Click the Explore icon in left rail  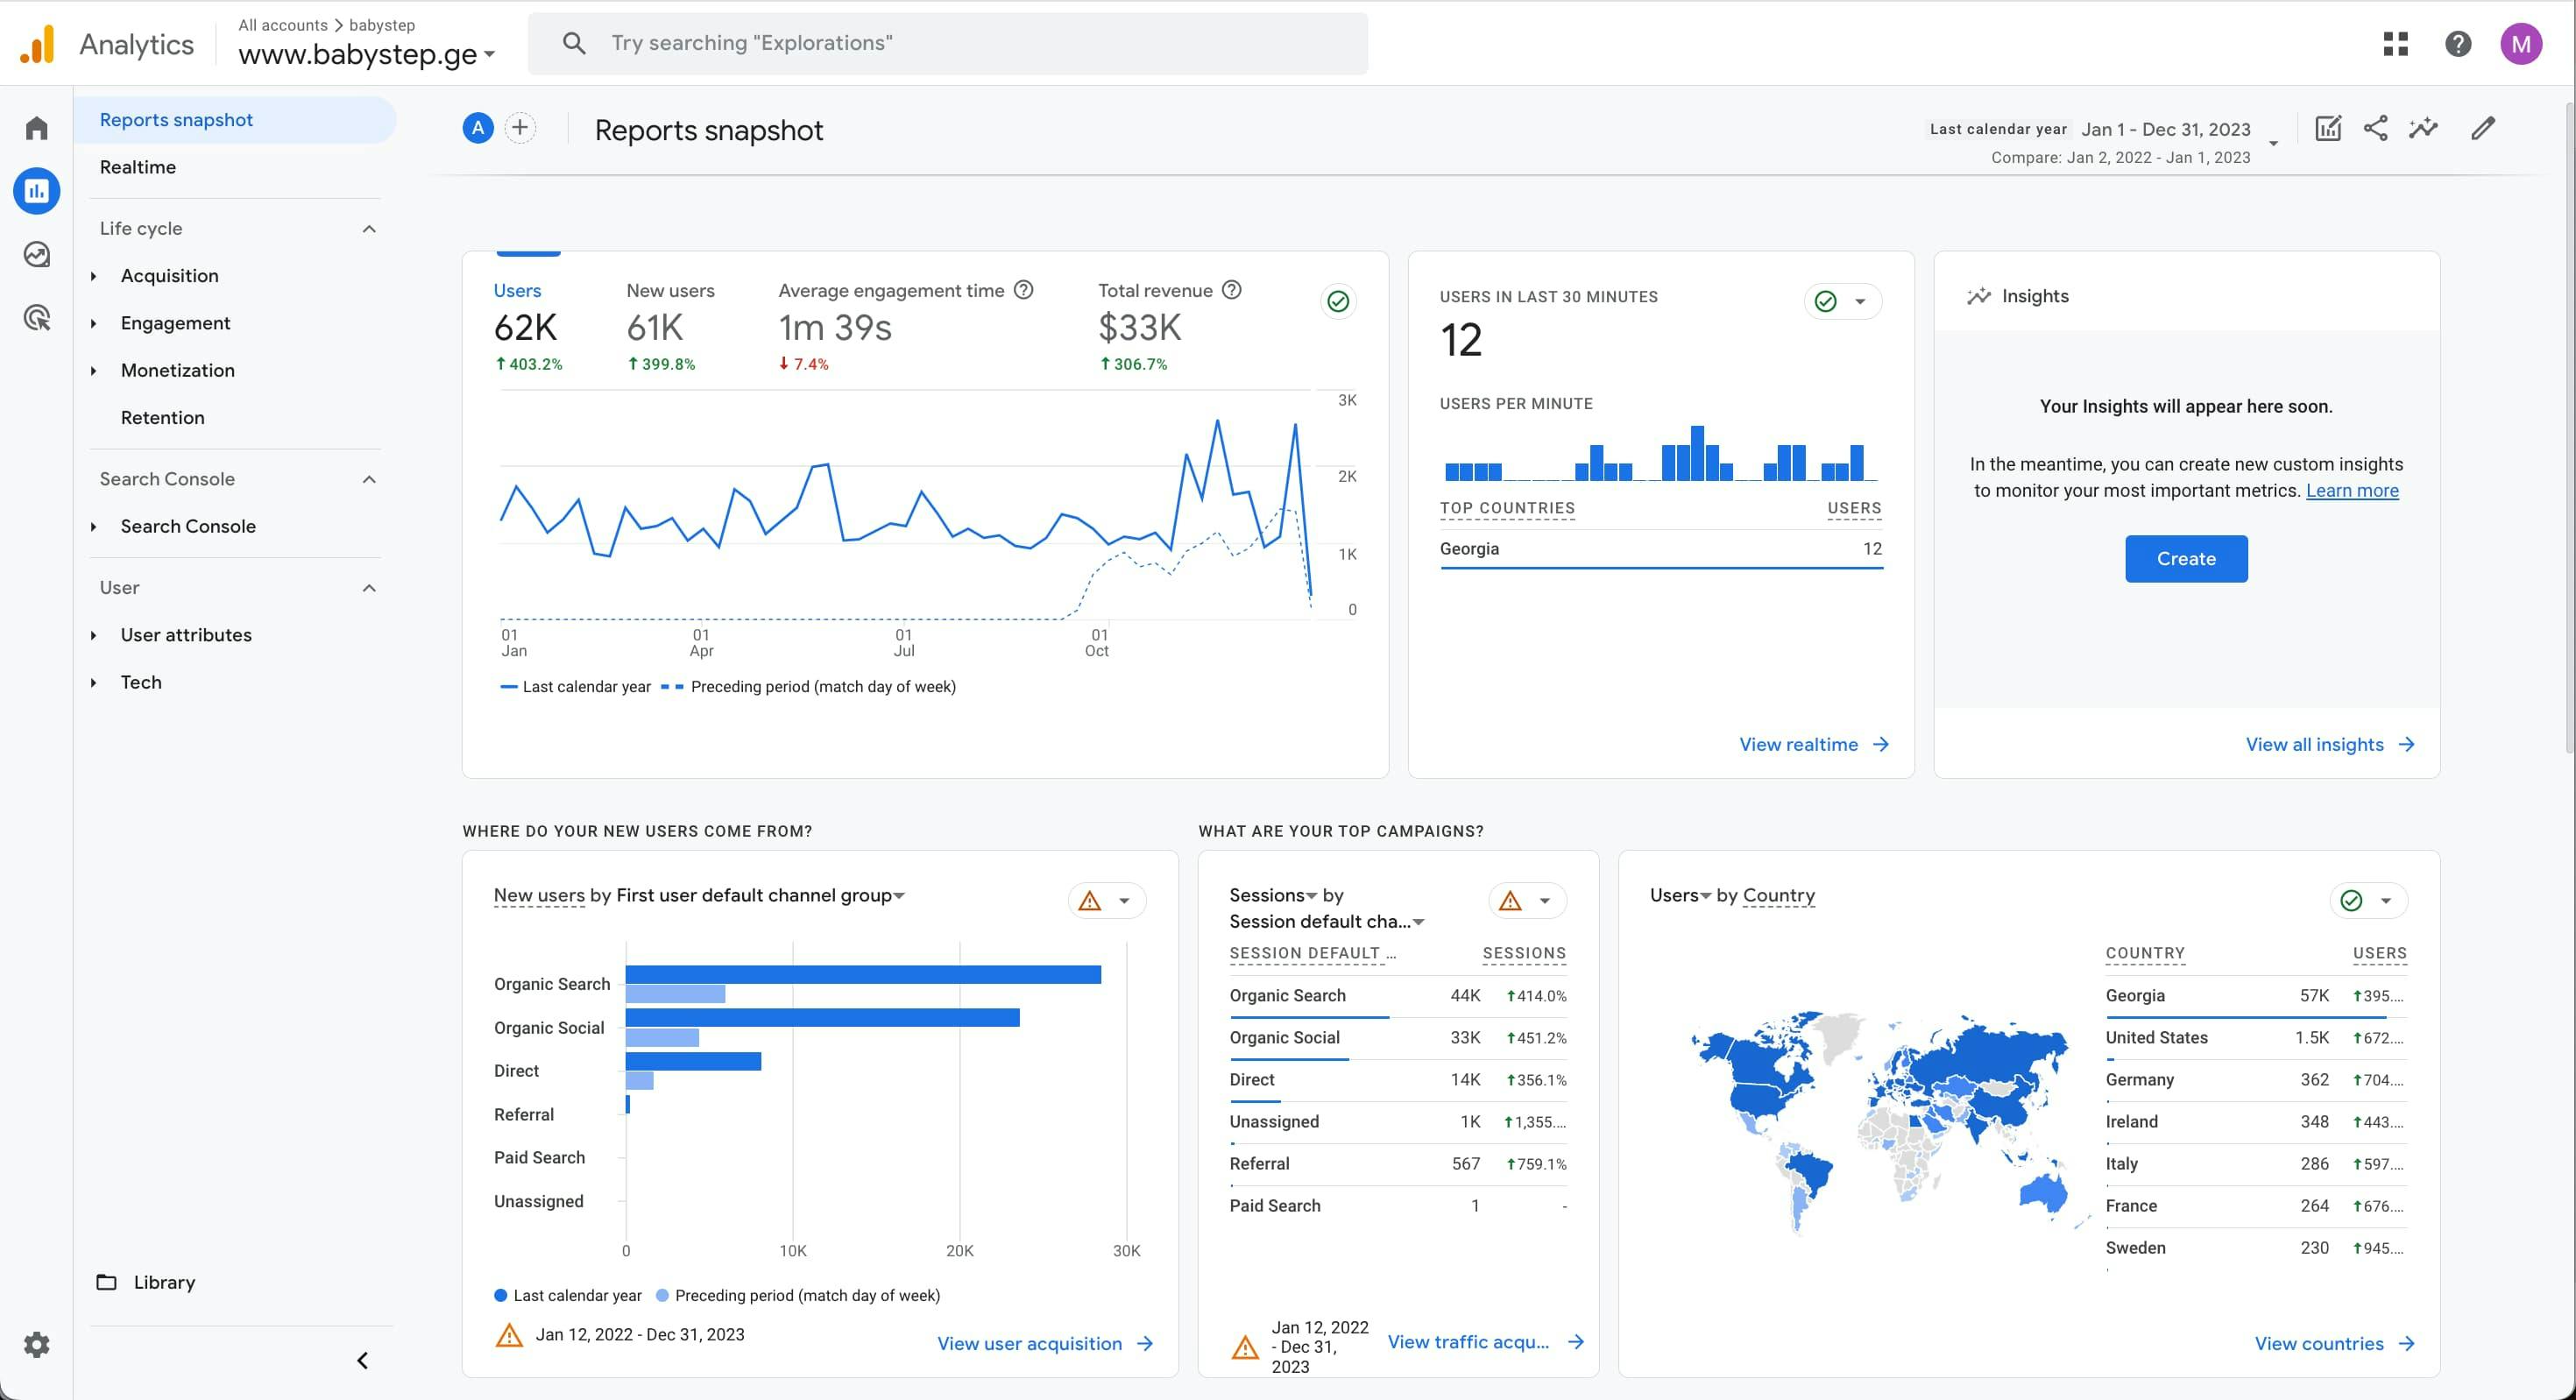pos(37,254)
